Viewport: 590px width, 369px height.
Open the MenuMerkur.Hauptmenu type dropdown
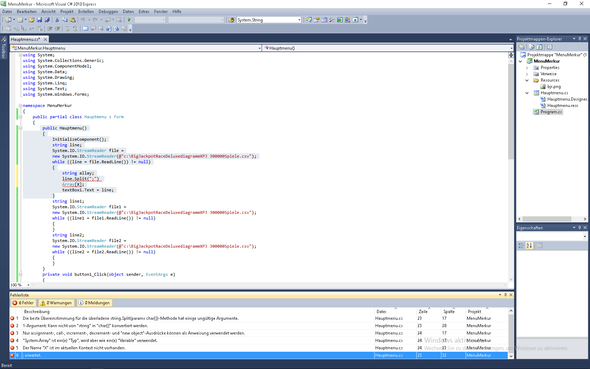[259, 48]
